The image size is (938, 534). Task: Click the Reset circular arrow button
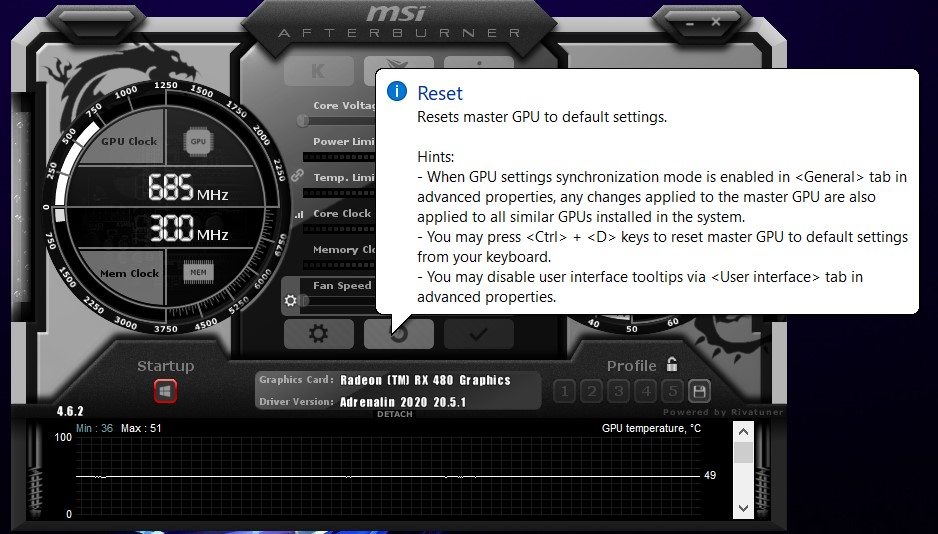(x=399, y=334)
